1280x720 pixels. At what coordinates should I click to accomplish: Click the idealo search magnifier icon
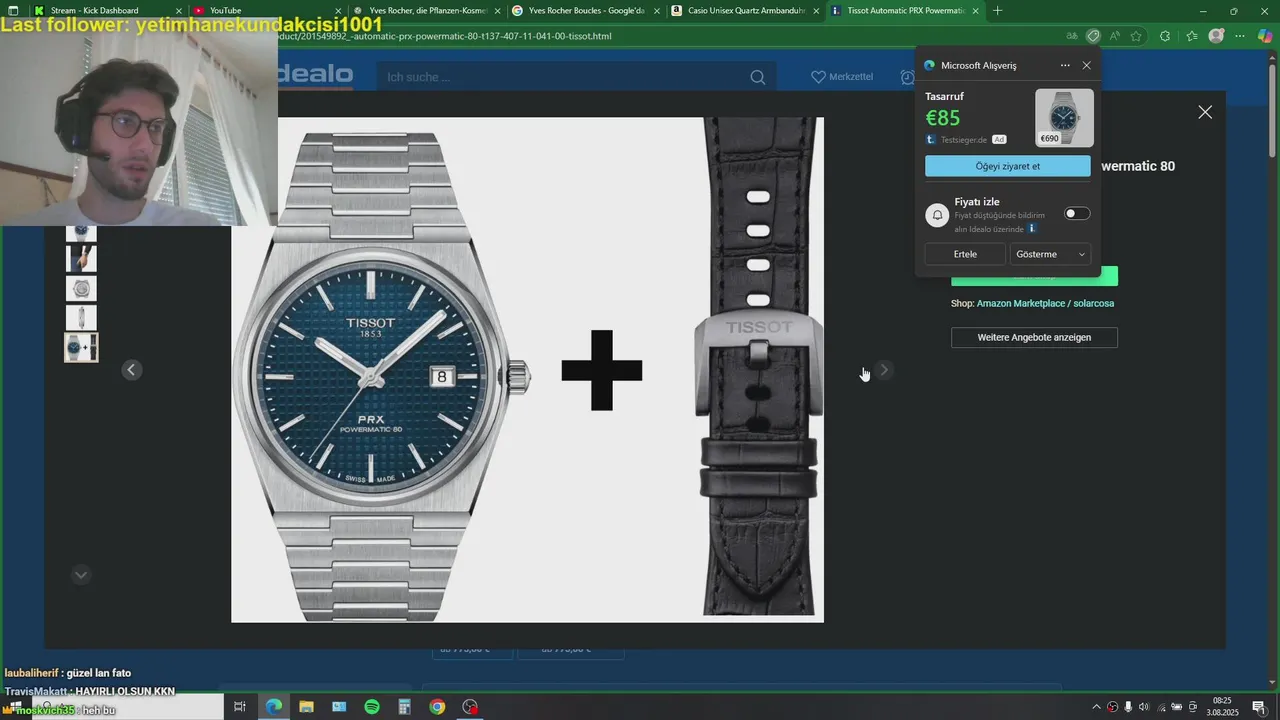(758, 77)
